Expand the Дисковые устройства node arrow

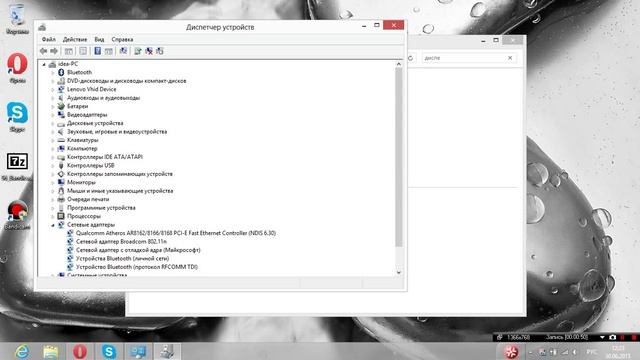click(53, 123)
